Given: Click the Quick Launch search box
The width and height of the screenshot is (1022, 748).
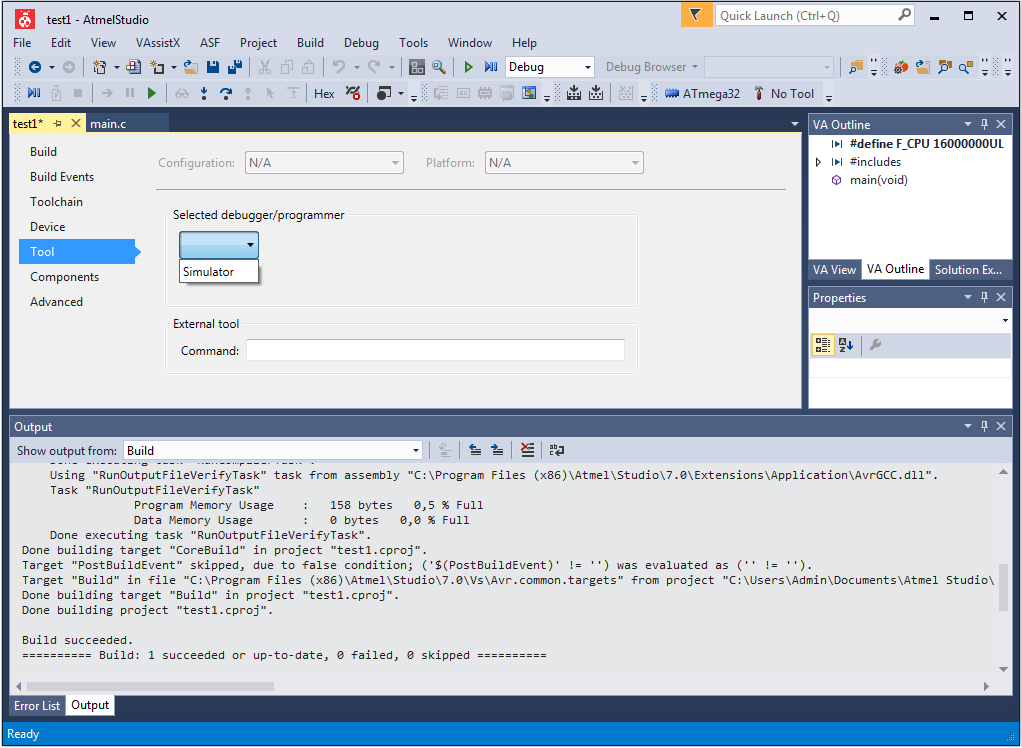Looking at the screenshot, I should [x=815, y=15].
